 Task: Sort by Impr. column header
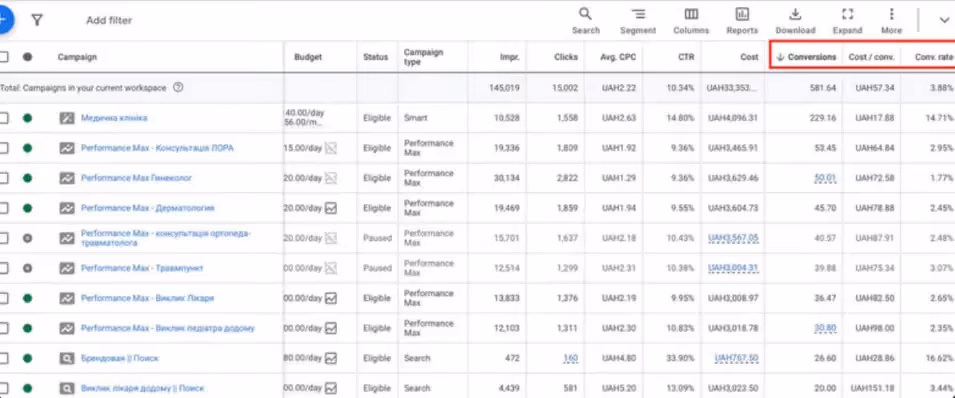(x=510, y=57)
